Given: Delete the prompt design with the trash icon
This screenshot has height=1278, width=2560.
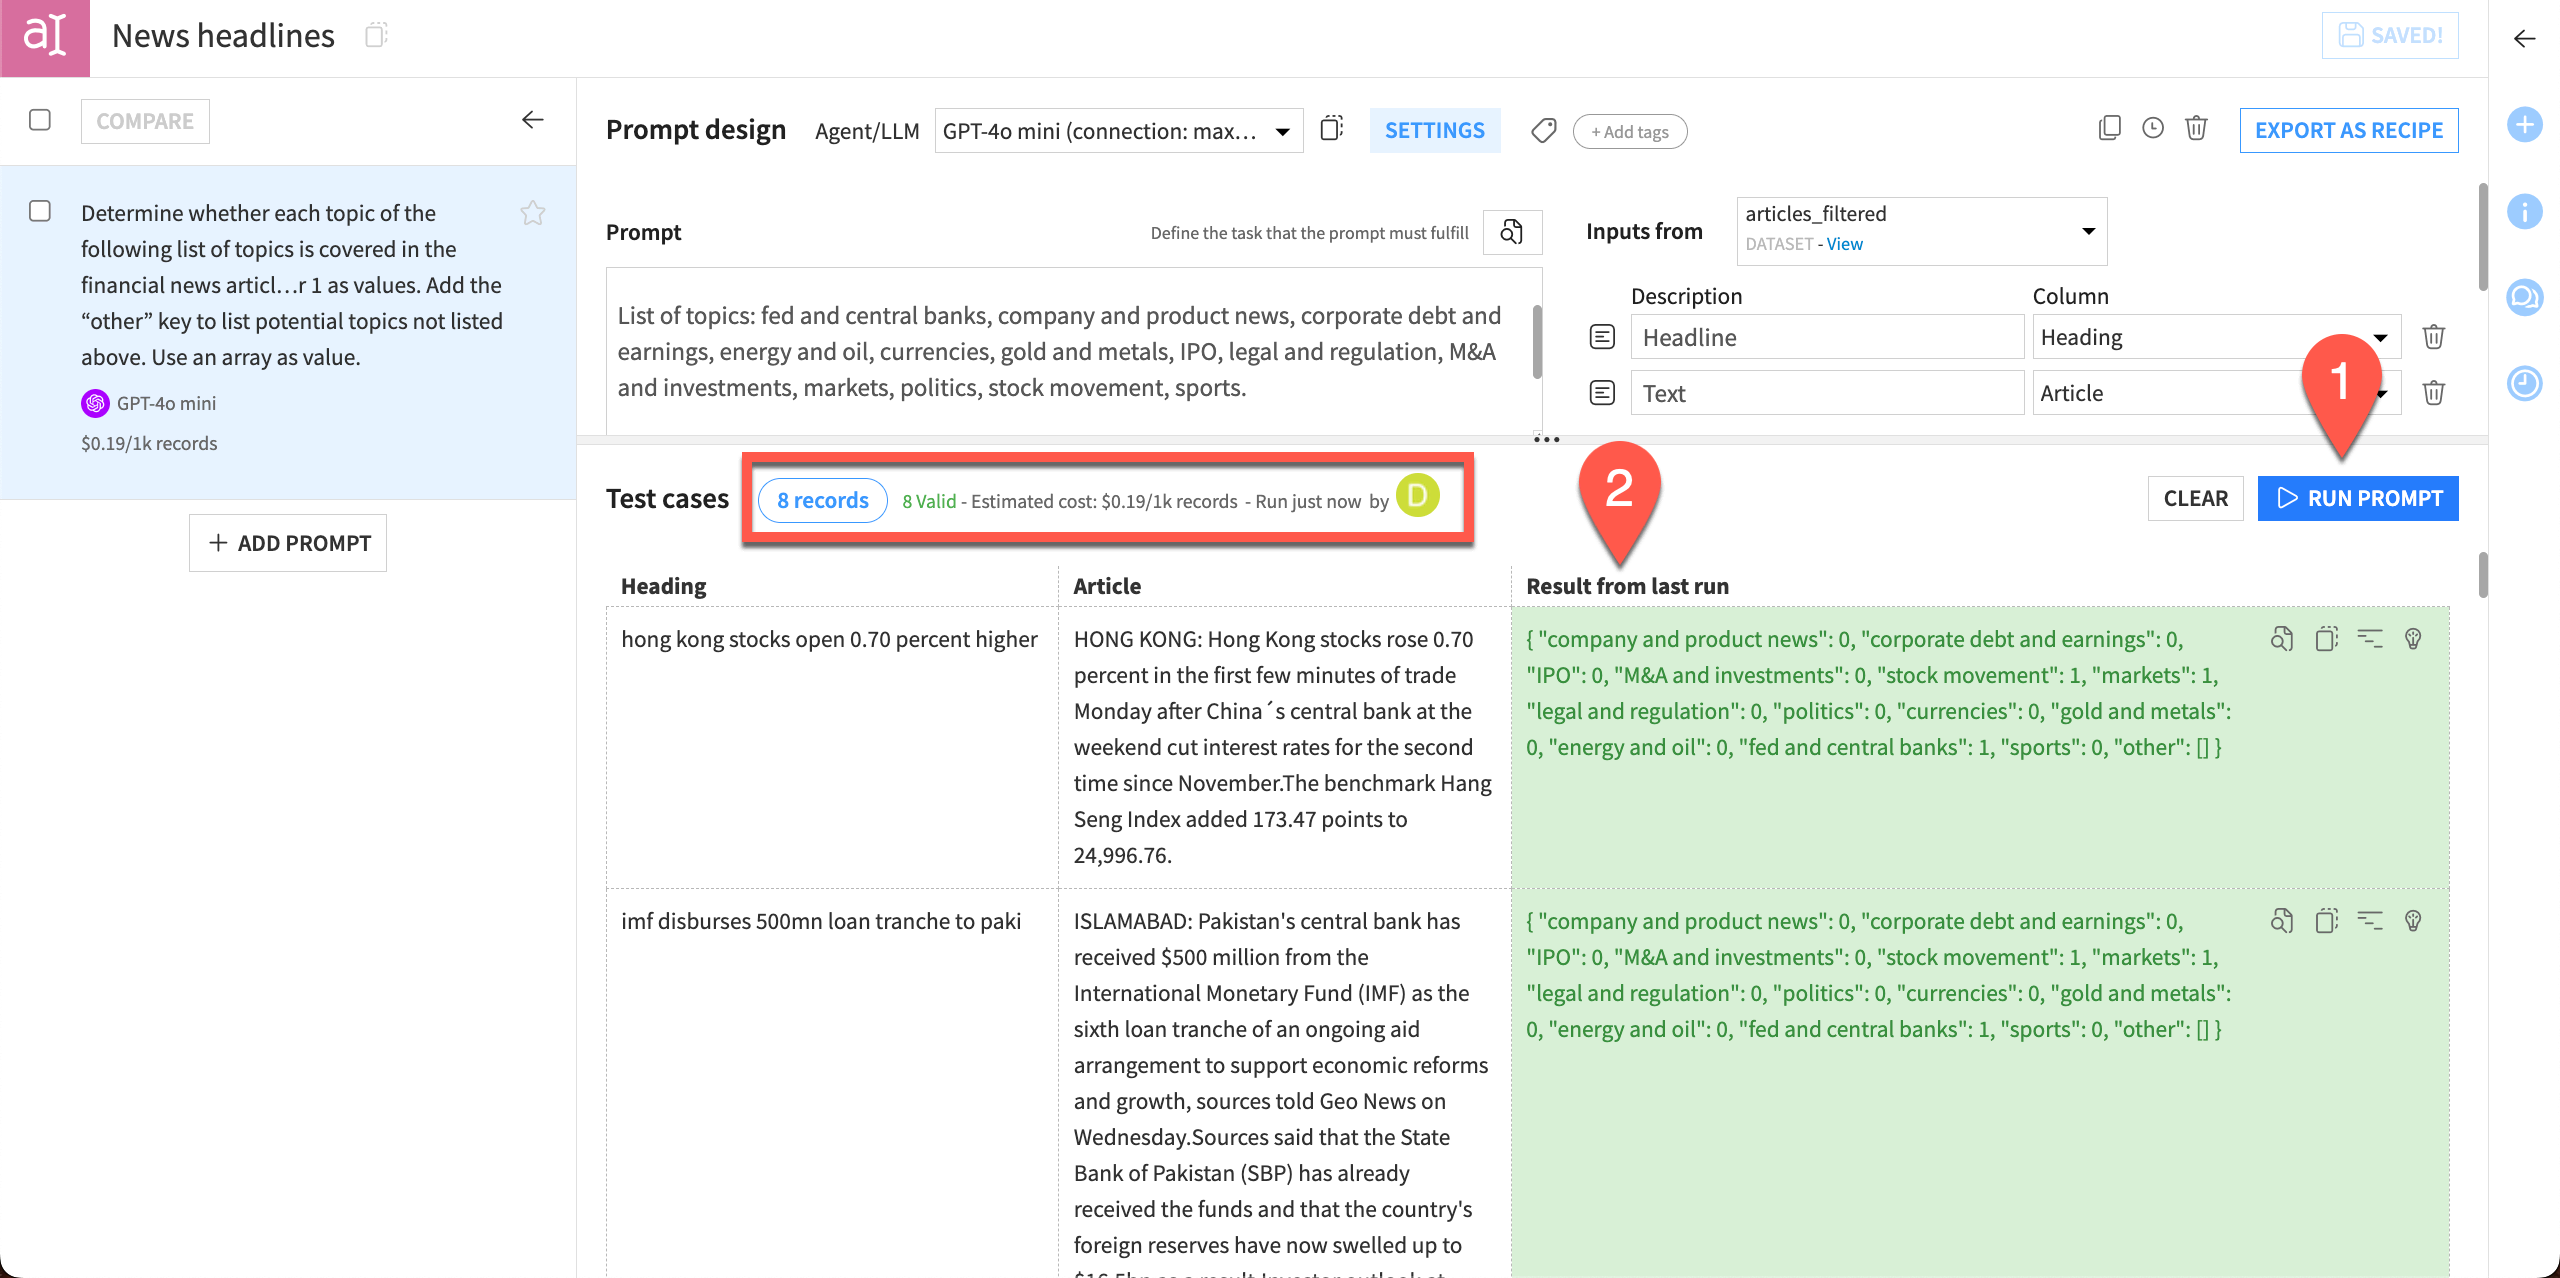Looking at the screenshot, I should 2197,128.
